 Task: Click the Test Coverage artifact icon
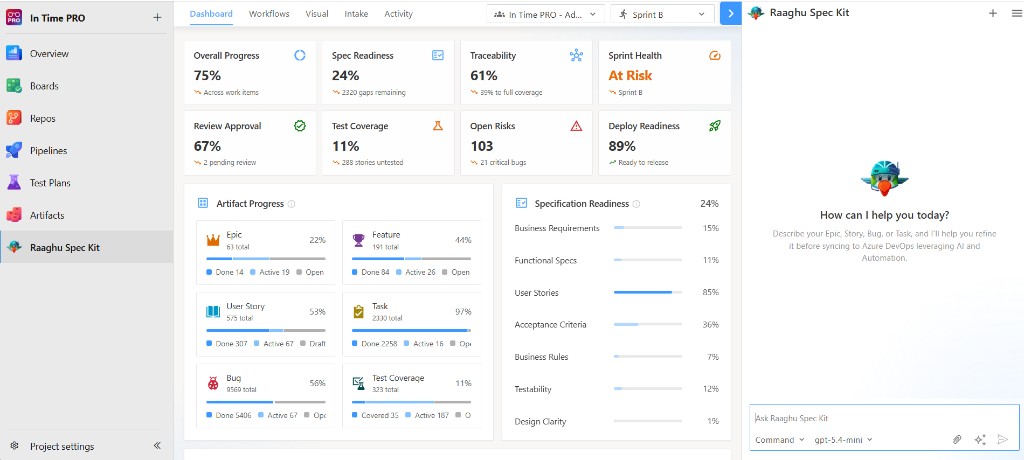click(x=359, y=384)
